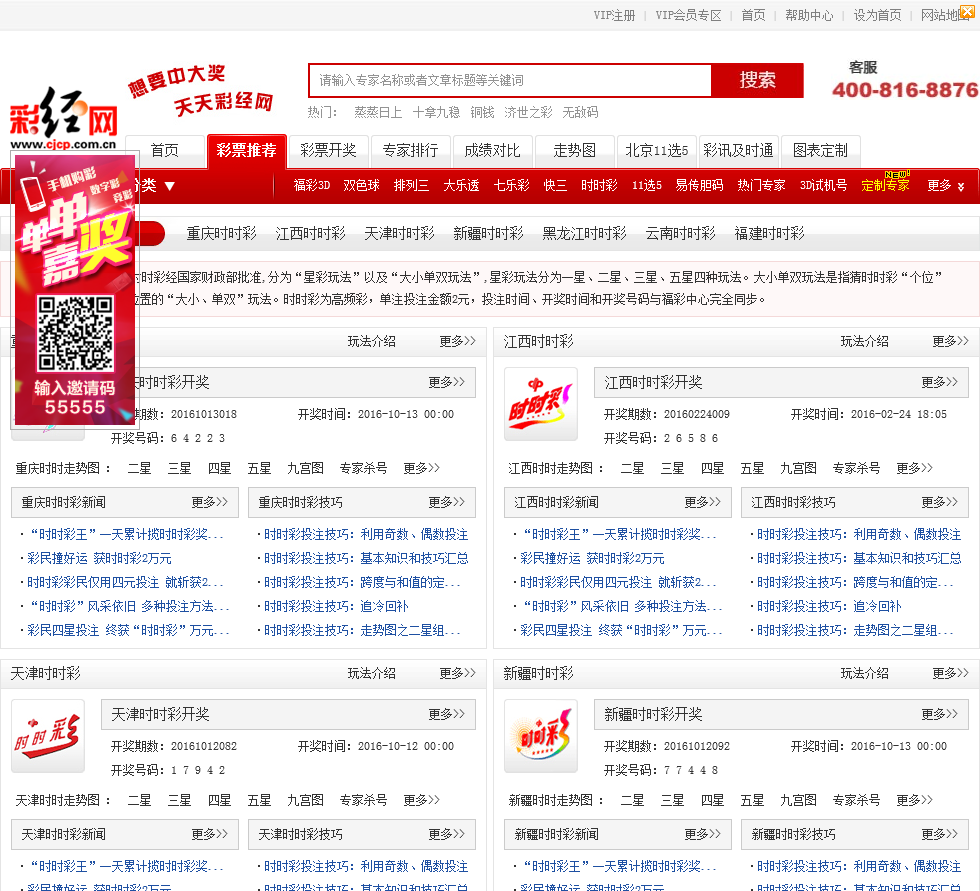
Task: Select 排列三 in the red menu
Action: coord(411,186)
